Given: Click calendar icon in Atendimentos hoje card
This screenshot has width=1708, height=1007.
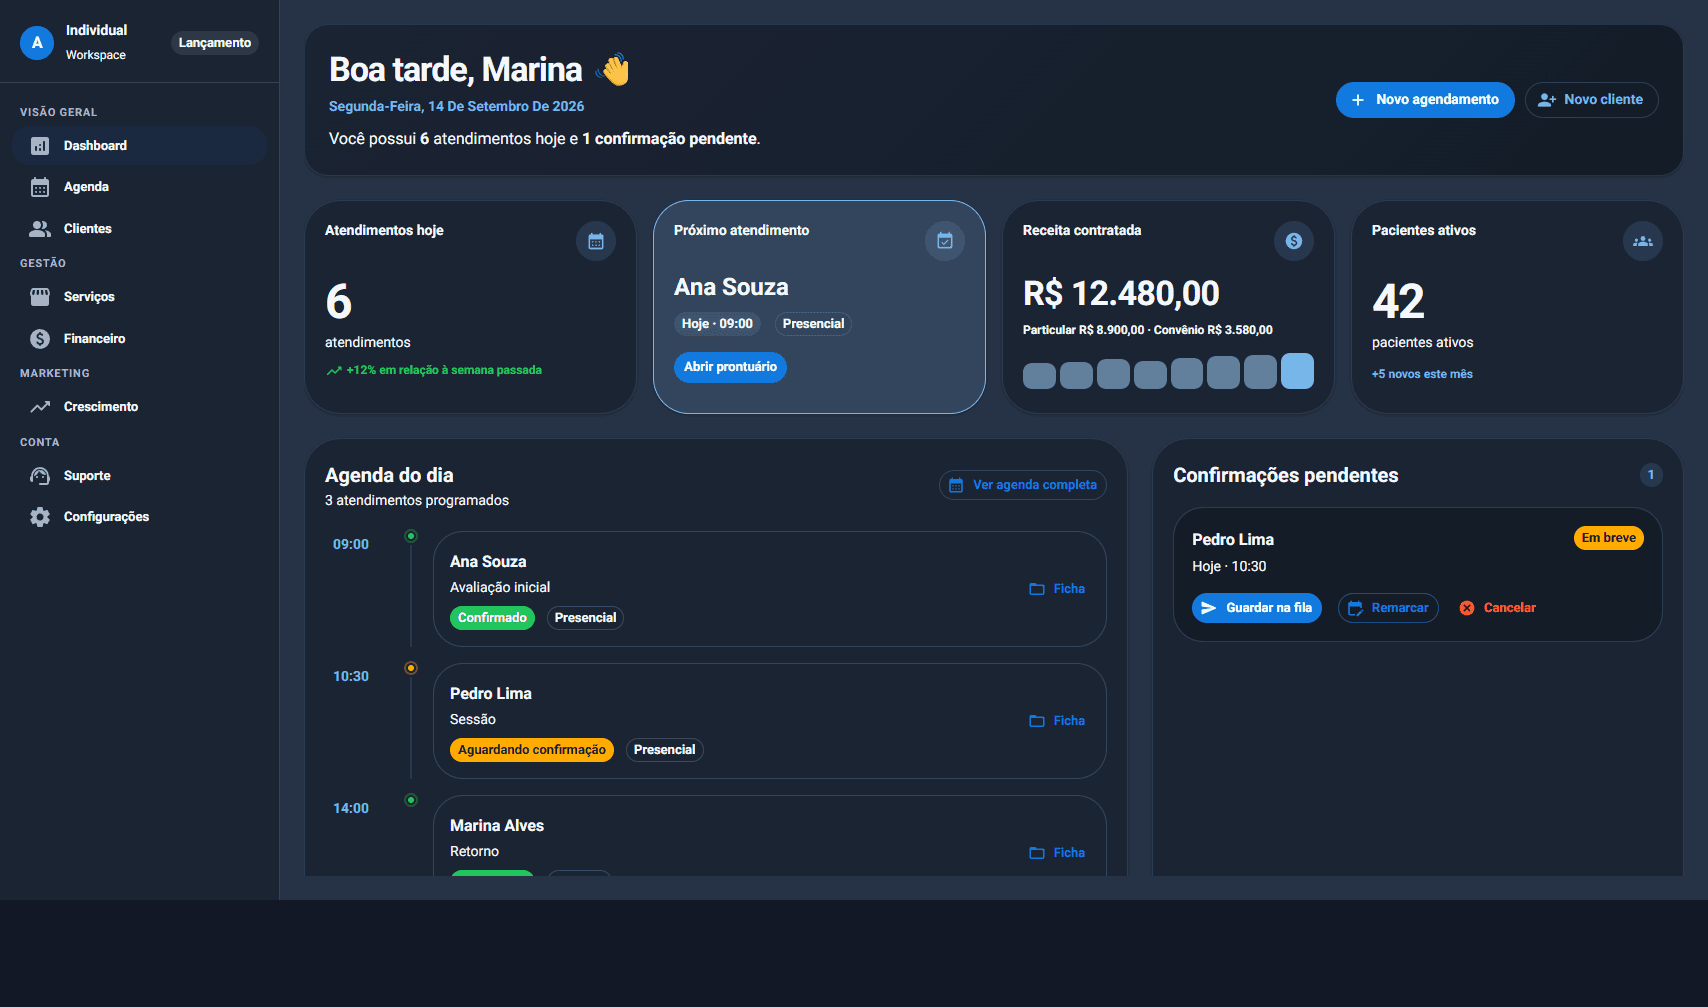Looking at the screenshot, I should 596,241.
